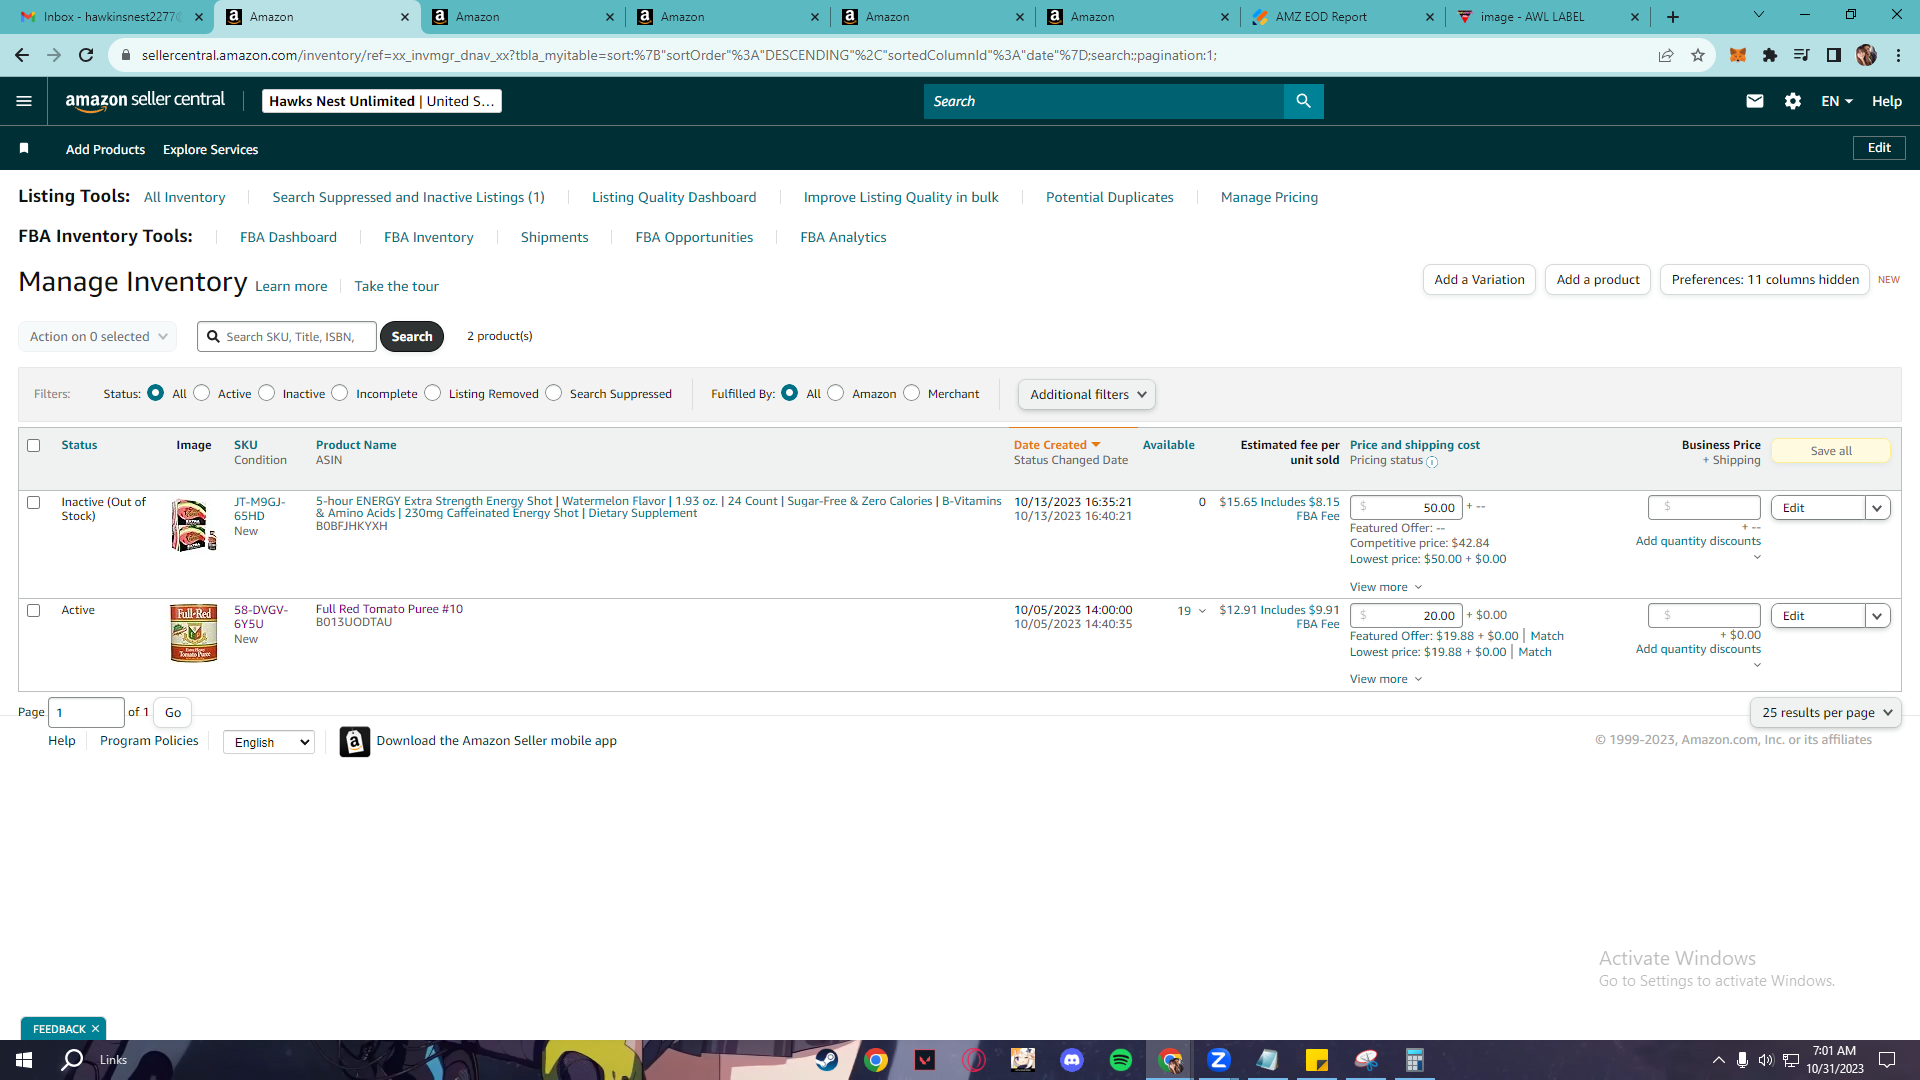This screenshot has width=1920, height=1080.
Task: Tick the select-all checkbox in table header
Action: click(34, 446)
